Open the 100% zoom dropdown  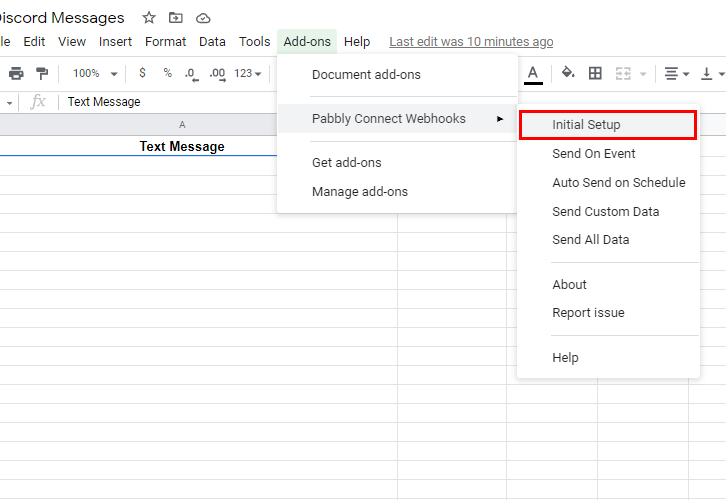click(x=95, y=73)
